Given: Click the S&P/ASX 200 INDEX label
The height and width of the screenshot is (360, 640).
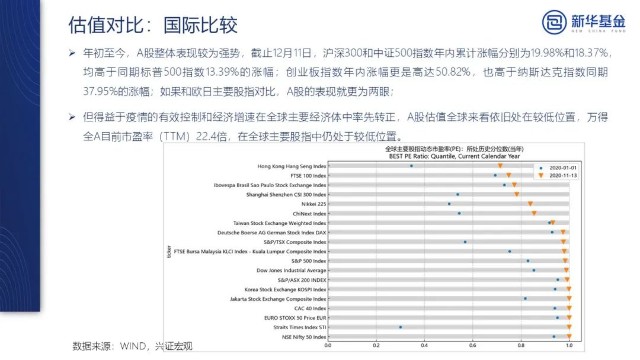Looking at the screenshot, I should 302,280.
